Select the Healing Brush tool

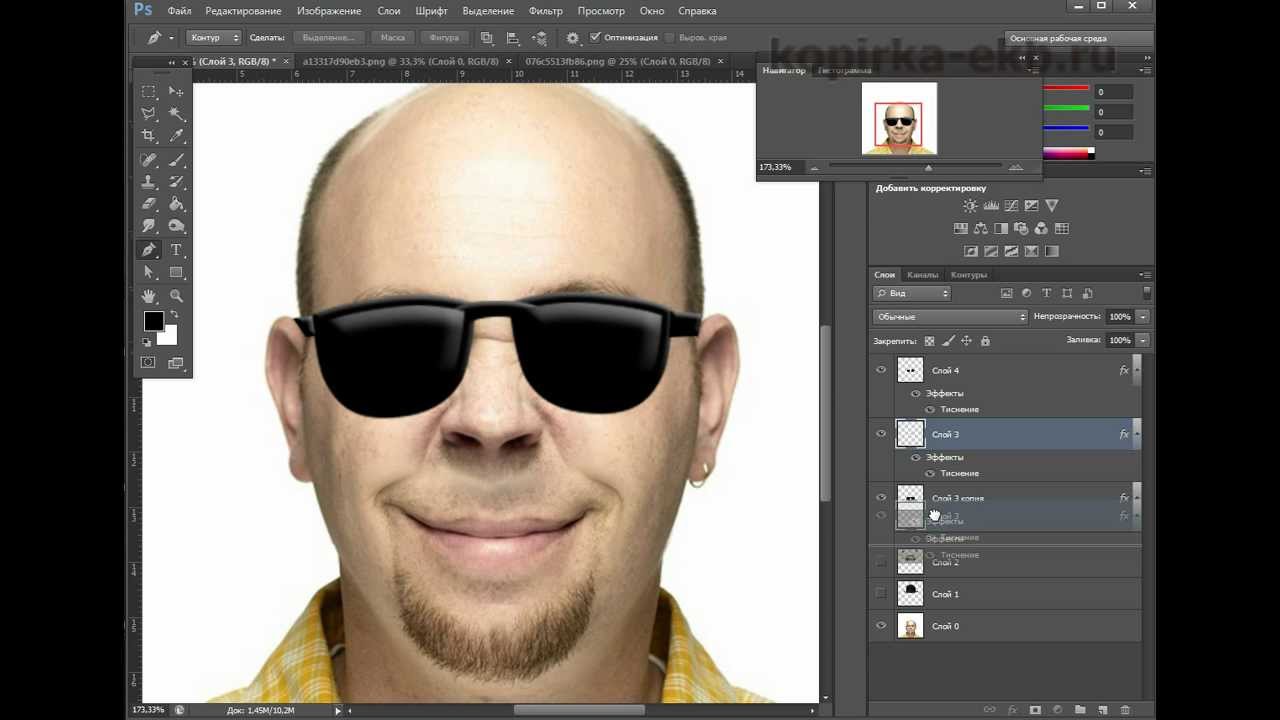point(149,160)
